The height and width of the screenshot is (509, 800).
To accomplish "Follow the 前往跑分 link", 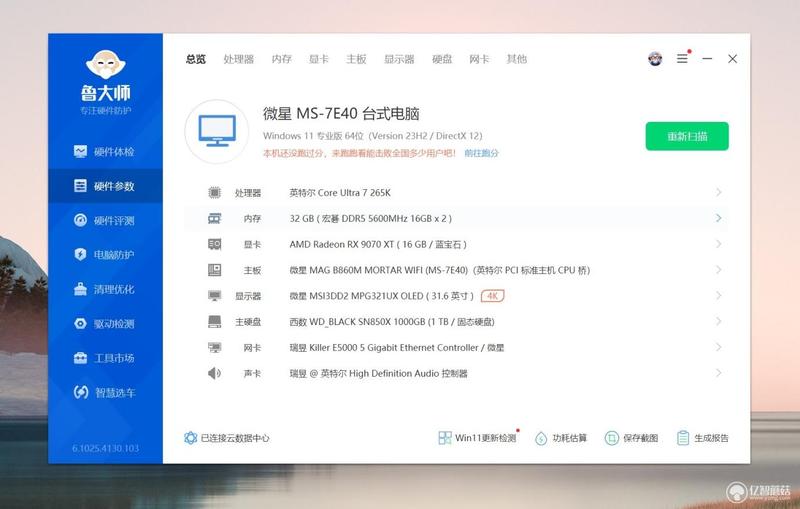I will [x=481, y=153].
